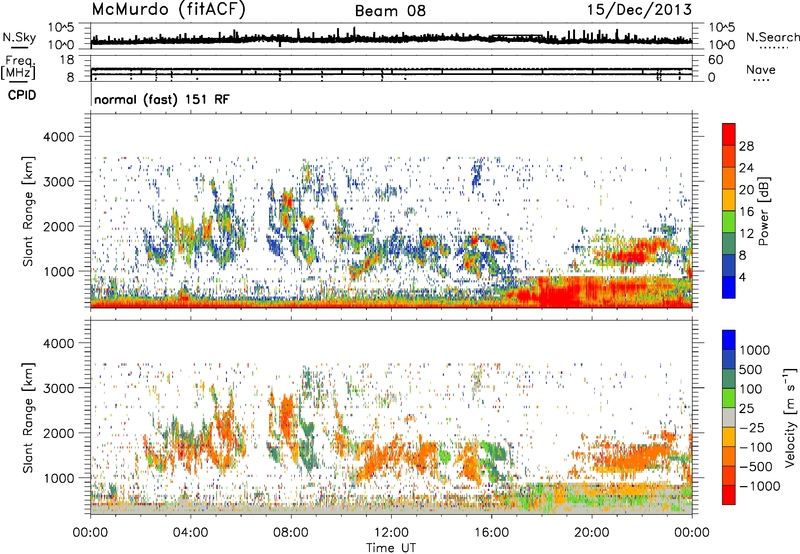Click the '16' power colorbar tick
The height and width of the screenshot is (554, 800).
point(746,212)
